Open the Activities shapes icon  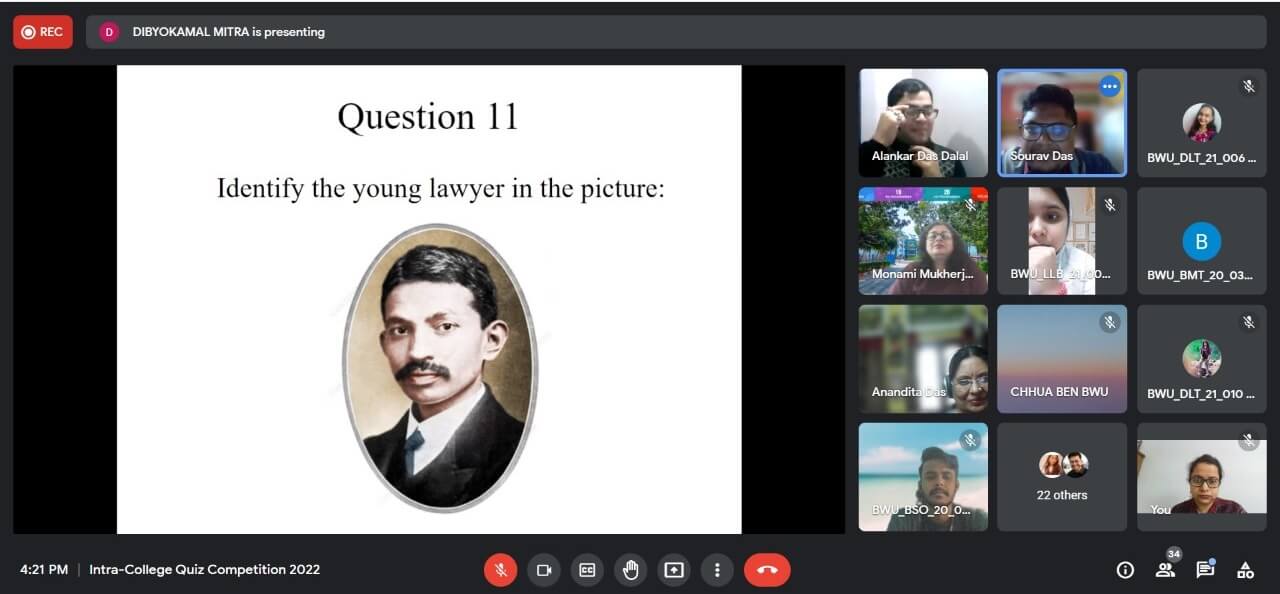coord(1245,570)
